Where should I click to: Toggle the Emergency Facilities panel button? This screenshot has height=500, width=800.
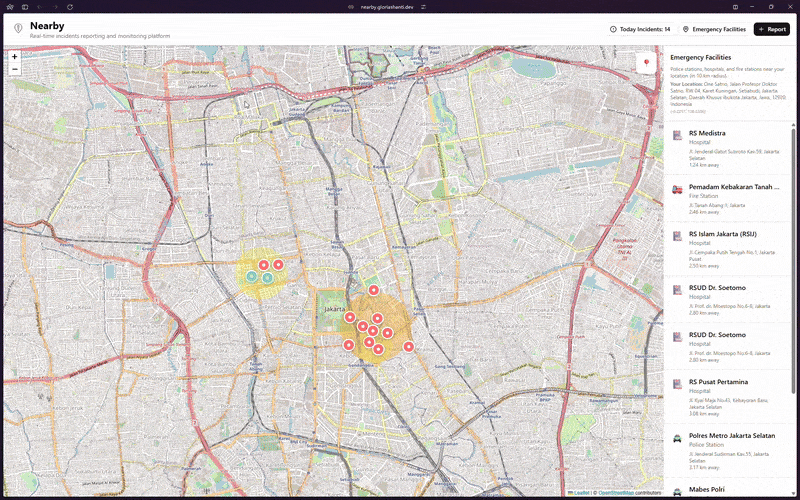714,29
